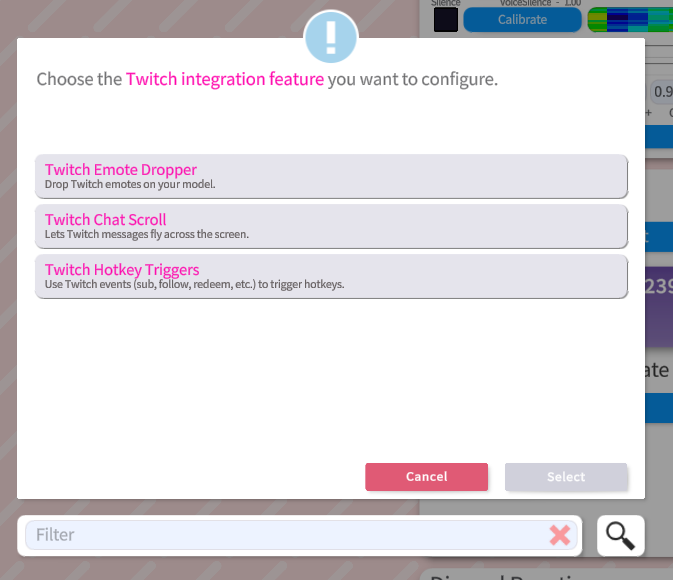Pick the Twitch Hotkey Triggers option
Screen dimensions: 673x580
click(x=331, y=276)
